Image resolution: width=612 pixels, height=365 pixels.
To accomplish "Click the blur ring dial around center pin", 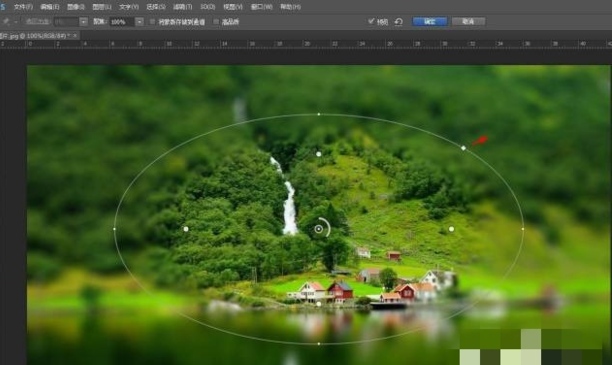I will [327, 228].
